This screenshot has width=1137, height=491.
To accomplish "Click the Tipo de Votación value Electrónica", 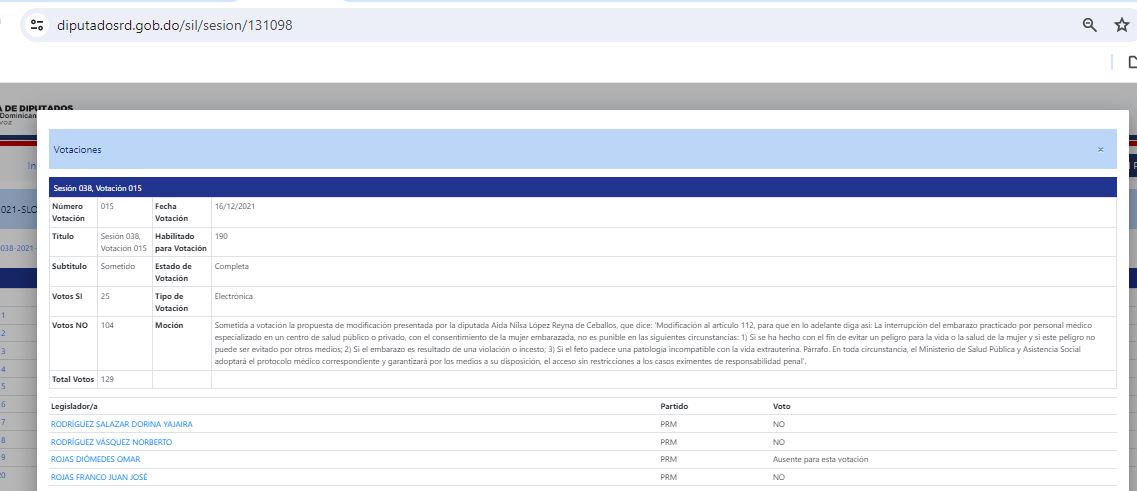I will tap(234, 296).
